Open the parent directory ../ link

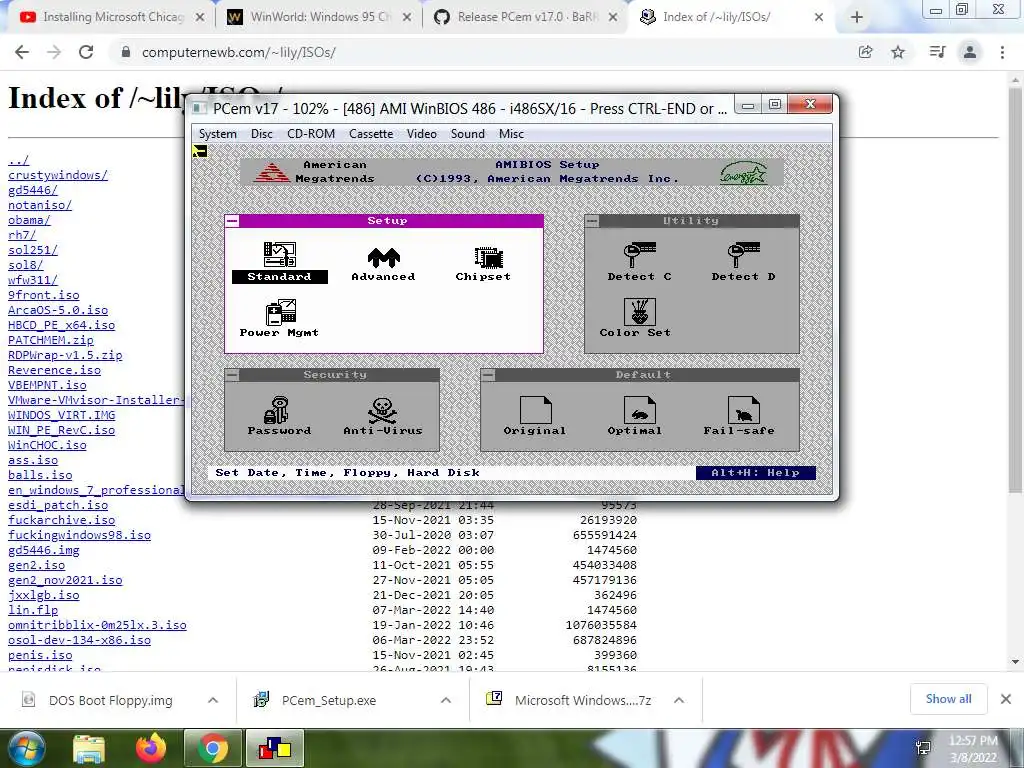(x=18, y=160)
